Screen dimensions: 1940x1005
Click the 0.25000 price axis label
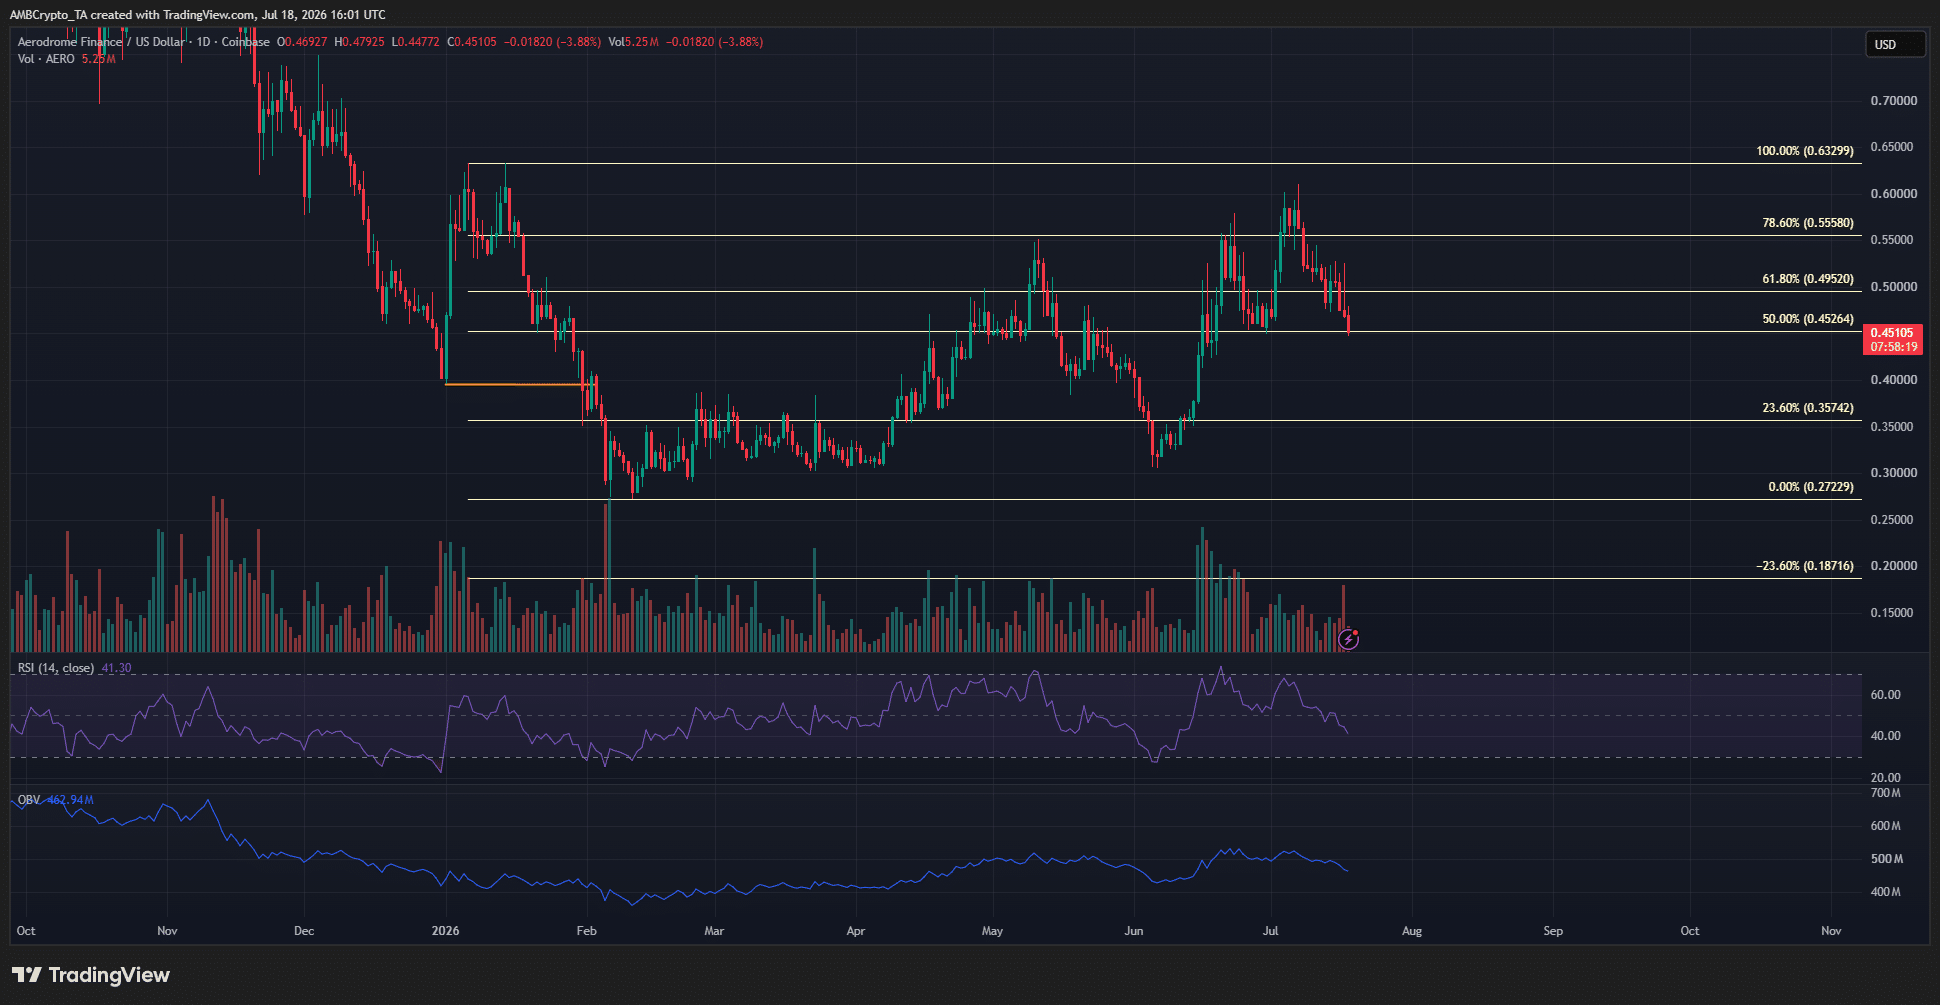(x=1894, y=520)
